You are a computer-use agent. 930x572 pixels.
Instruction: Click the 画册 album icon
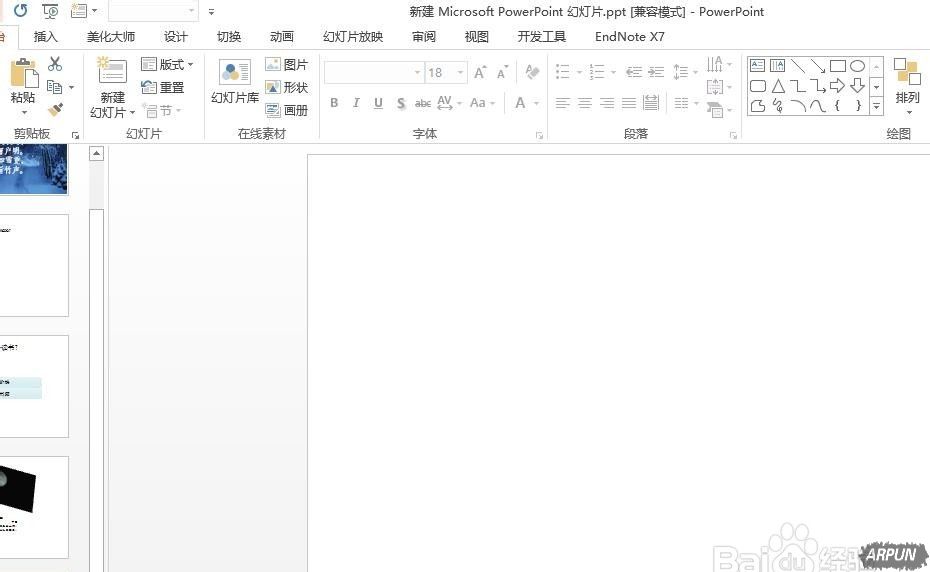pyautogui.click(x=287, y=110)
